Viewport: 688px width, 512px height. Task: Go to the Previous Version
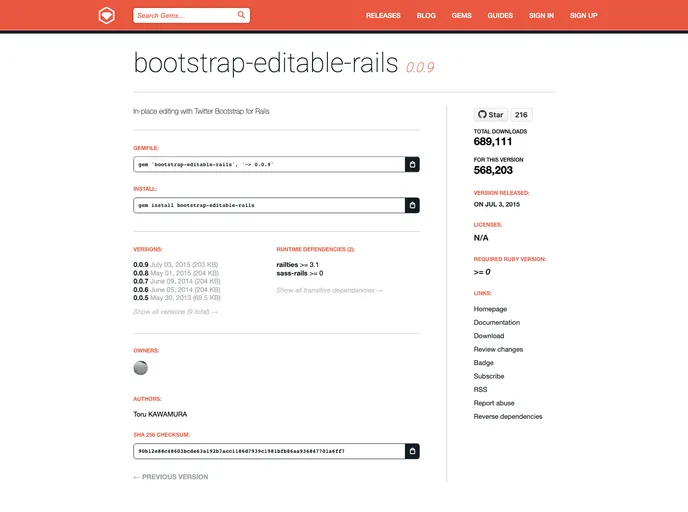(x=171, y=476)
